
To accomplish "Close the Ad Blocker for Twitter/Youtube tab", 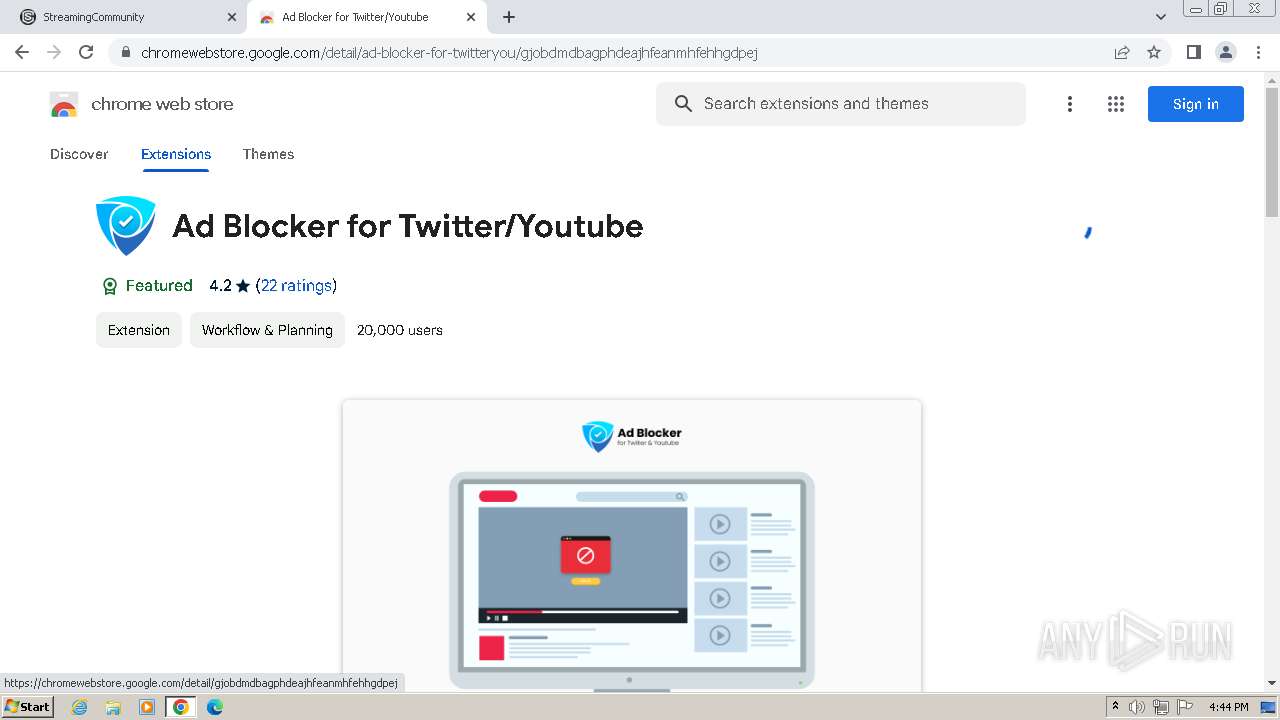I will (471, 17).
